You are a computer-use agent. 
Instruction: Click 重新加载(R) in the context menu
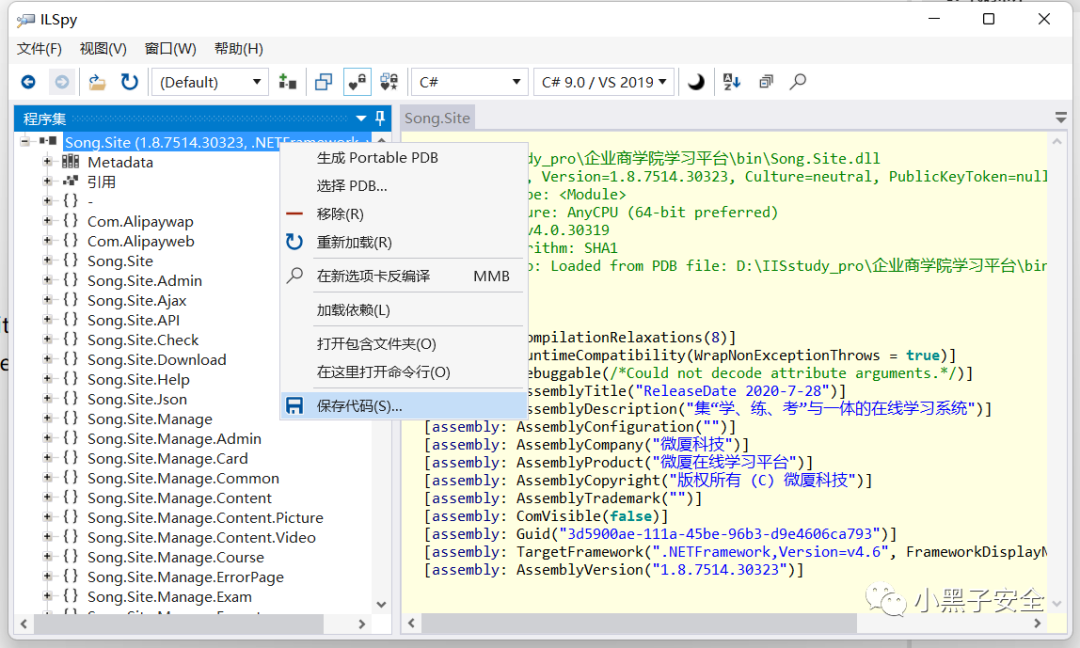pos(404,242)
